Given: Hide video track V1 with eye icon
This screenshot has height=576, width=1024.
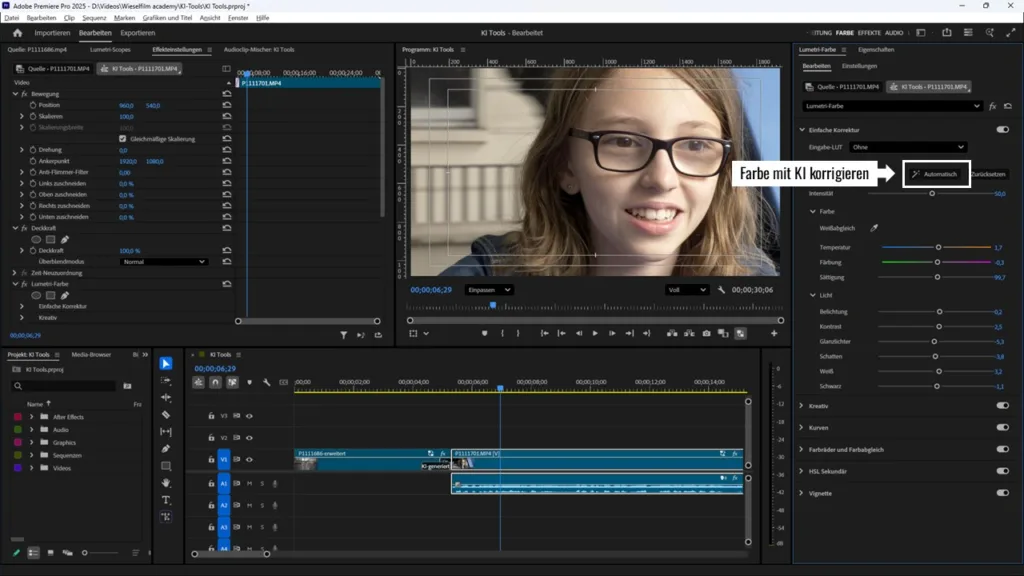Looking at the screenshot, I should point(249,459).
